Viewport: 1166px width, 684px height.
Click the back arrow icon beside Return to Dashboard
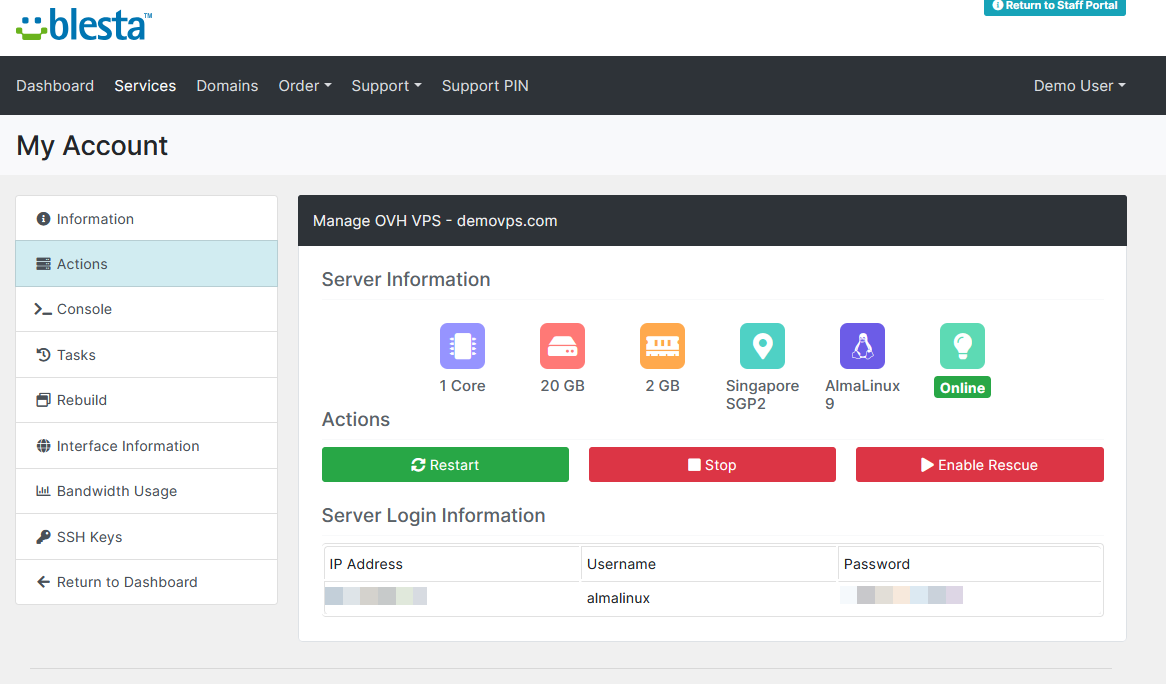pyautogui.click(x=43, y=582)
